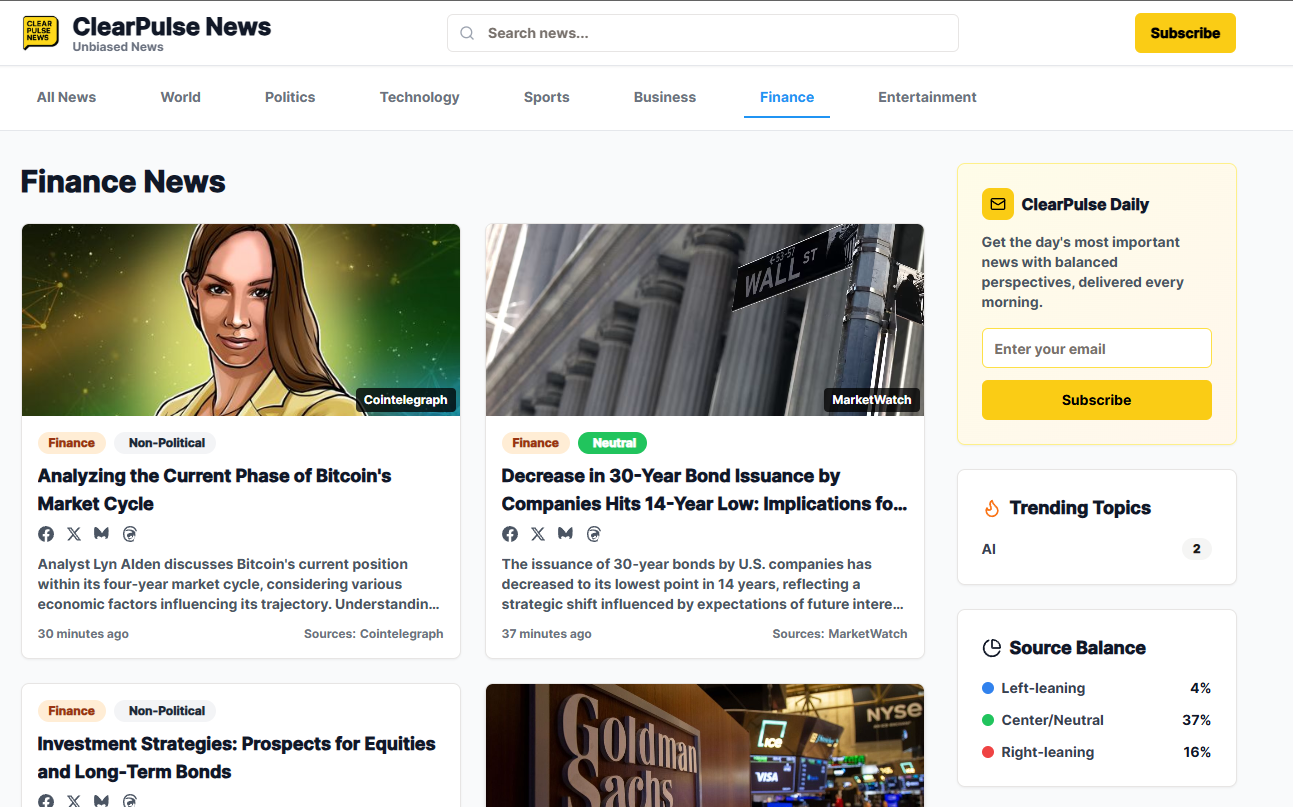Select the Finance tab

tap(787, 97)
